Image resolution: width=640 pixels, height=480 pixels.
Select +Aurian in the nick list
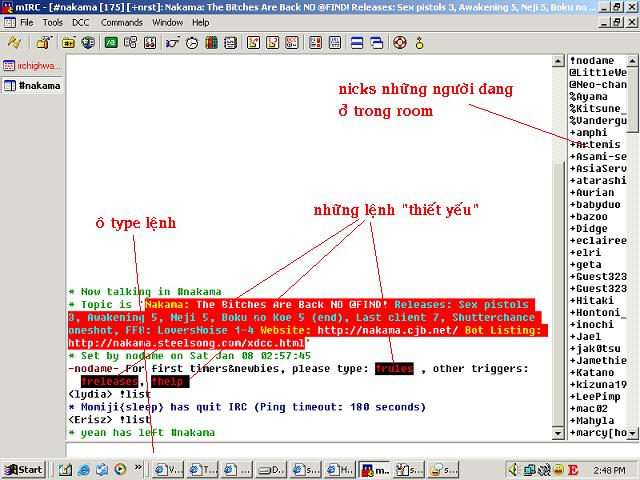592,193
